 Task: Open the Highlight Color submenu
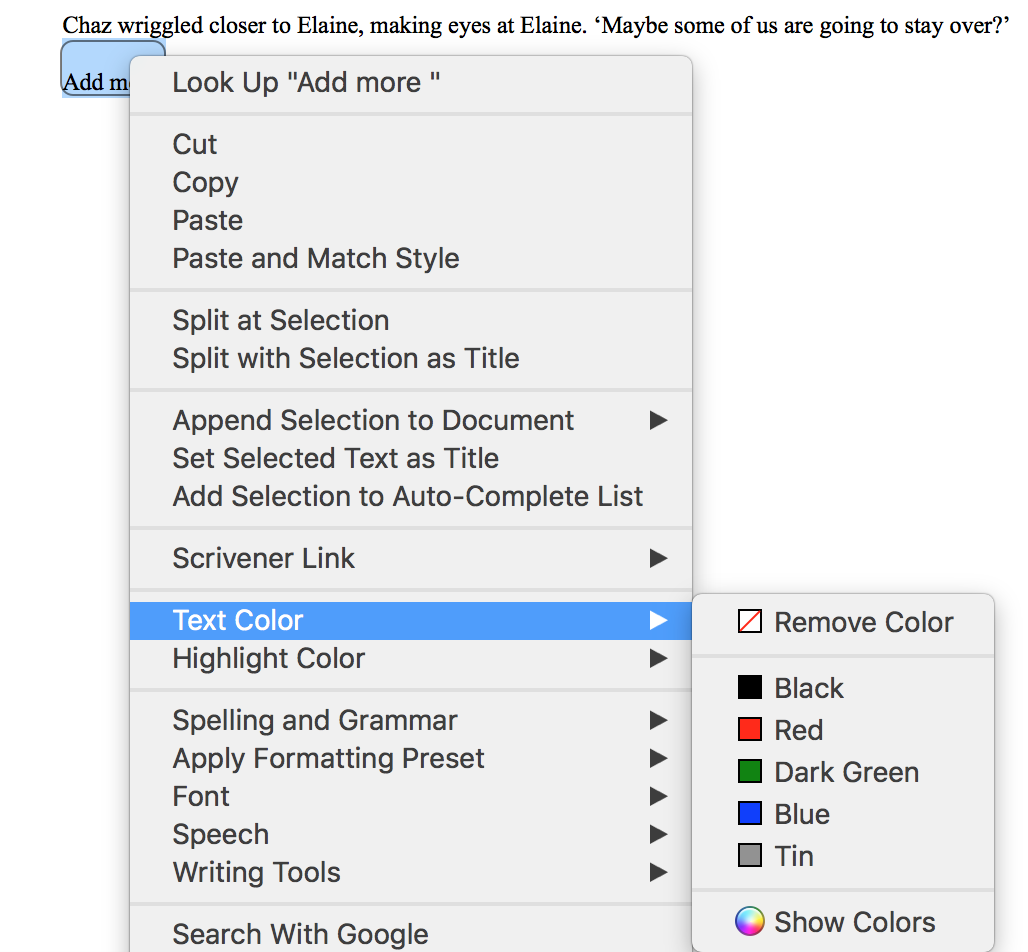click(x=411, y=658)
